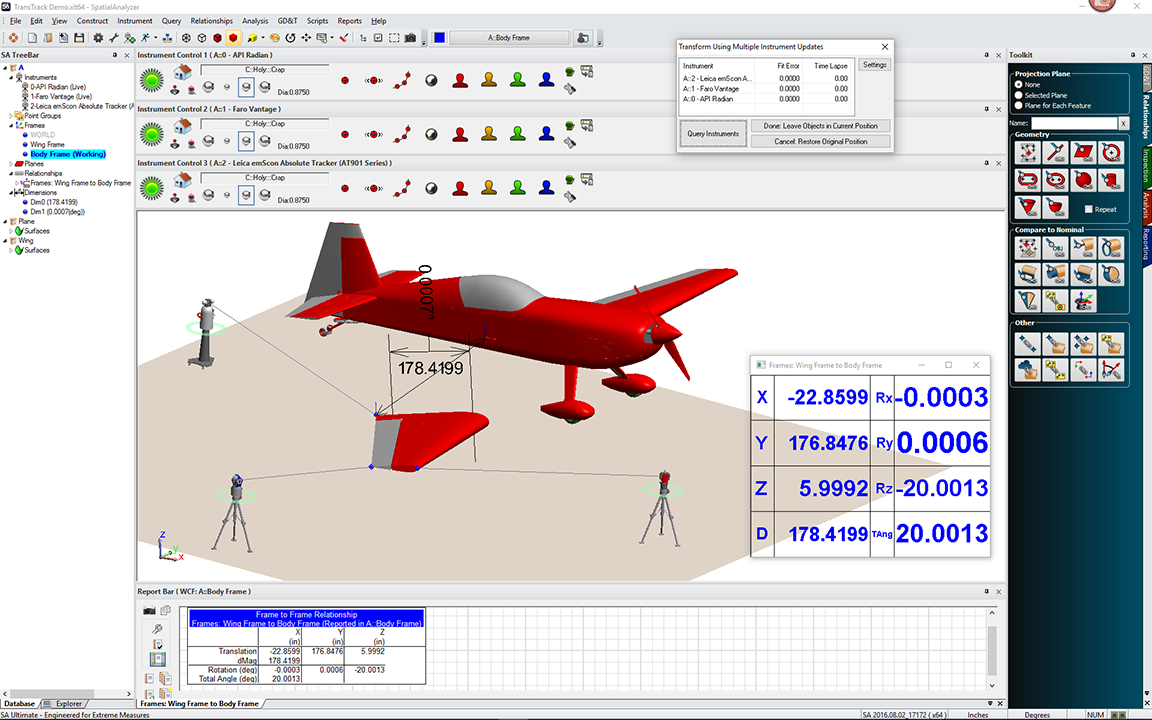Viewport: 1152px width, 720px height.
Task: Click the lifesaver help icon in the toolbar
Action: pos(14,38)
